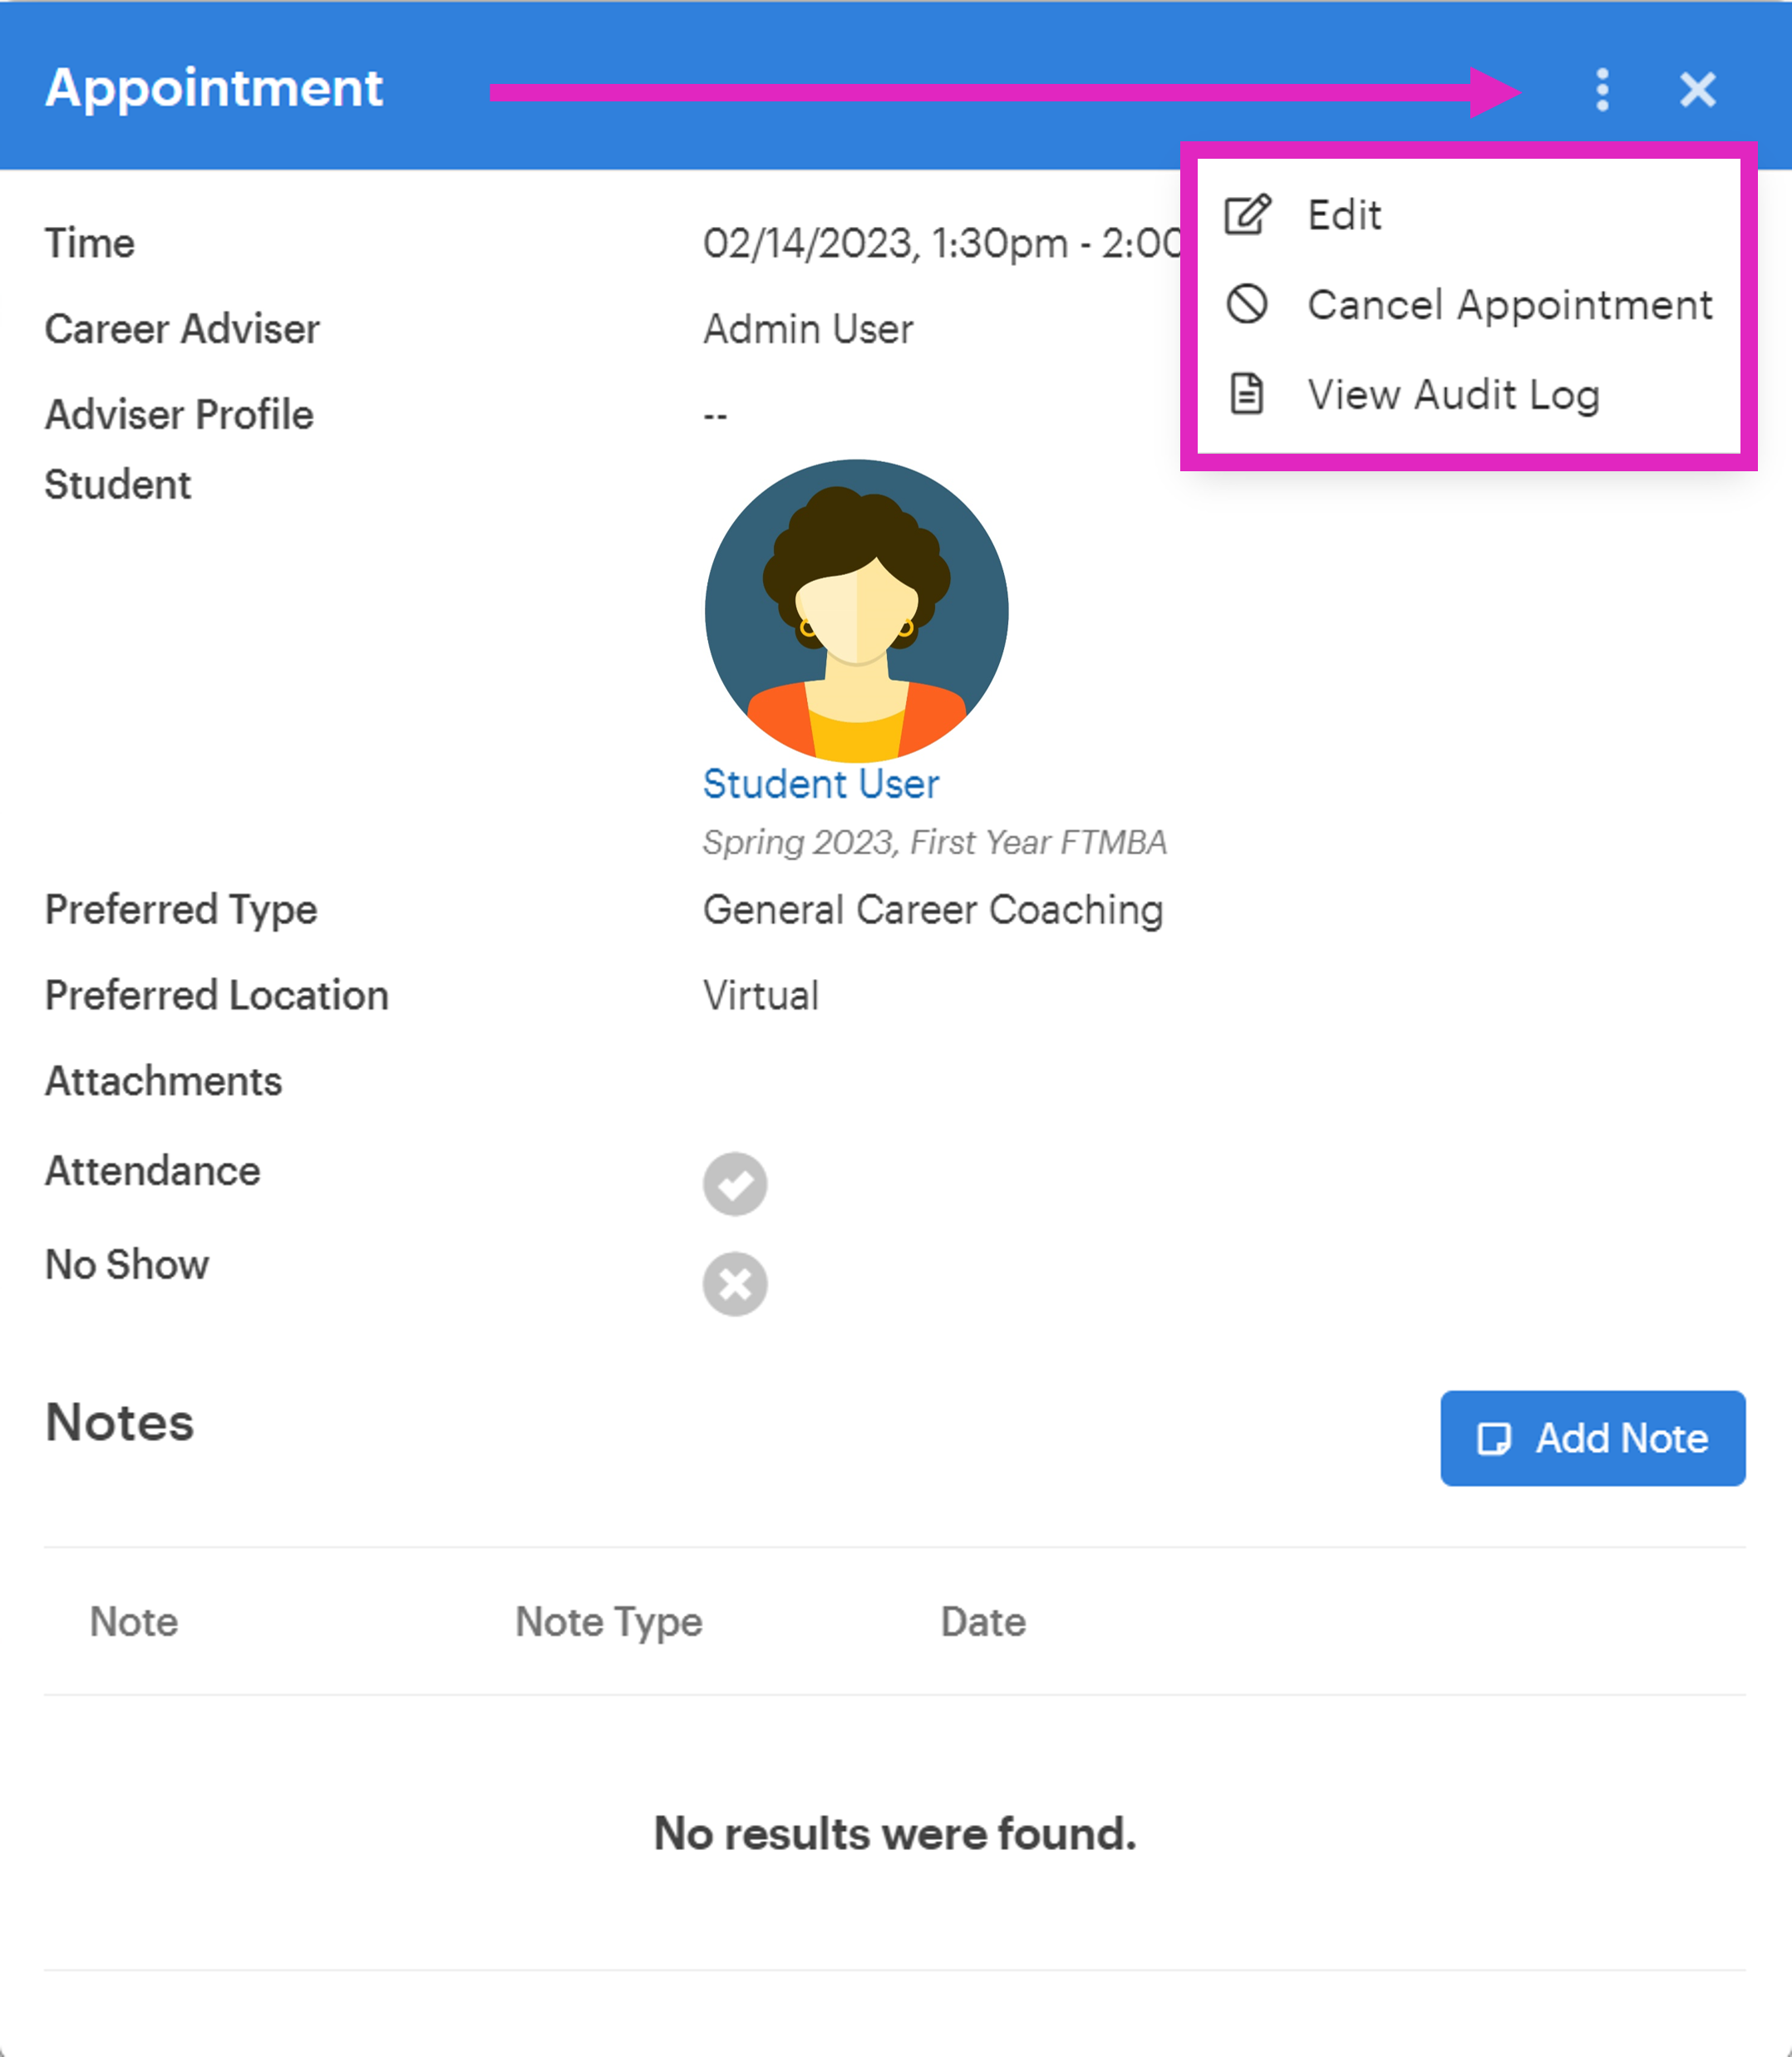Open View Audit Log
The height and width of the screenshot is (2057, 1792).
pyautogui.click(x=1453, y=395)
